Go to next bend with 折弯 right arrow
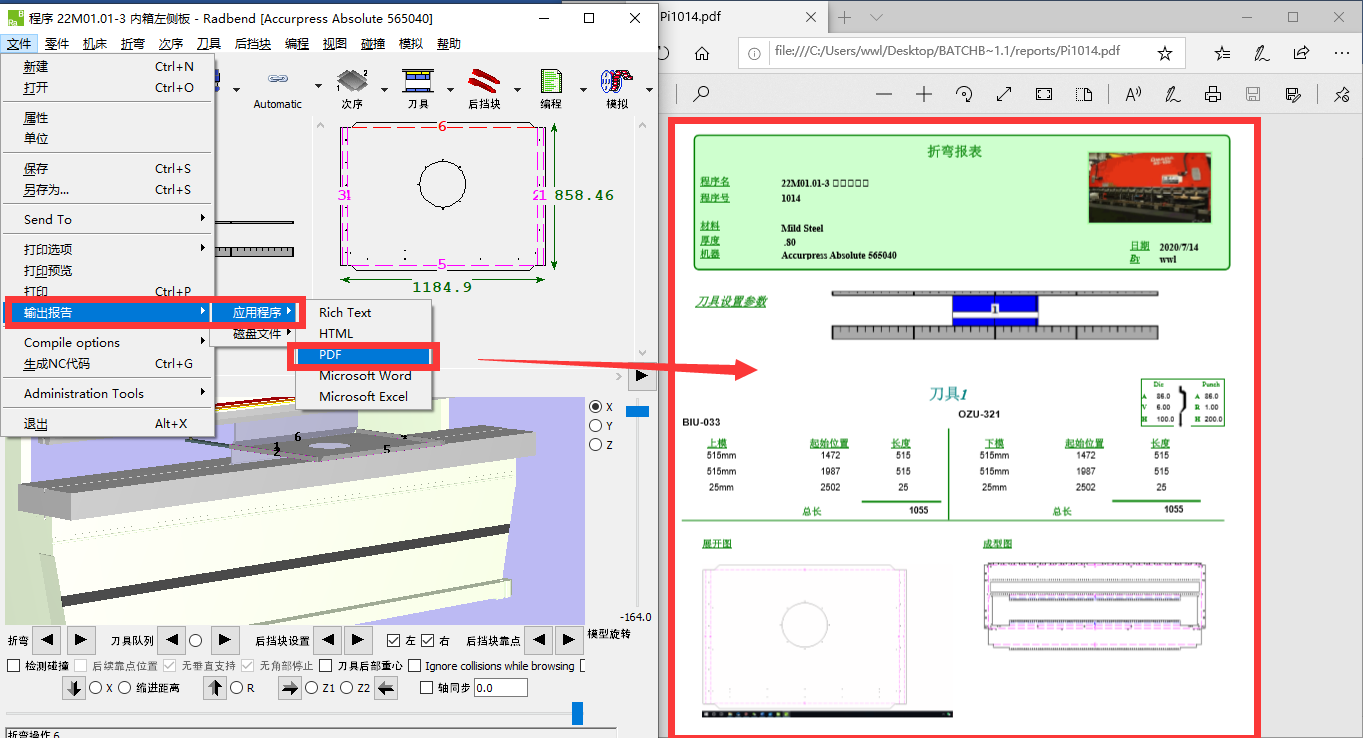 pyautogui.click(x=81, y=640)
